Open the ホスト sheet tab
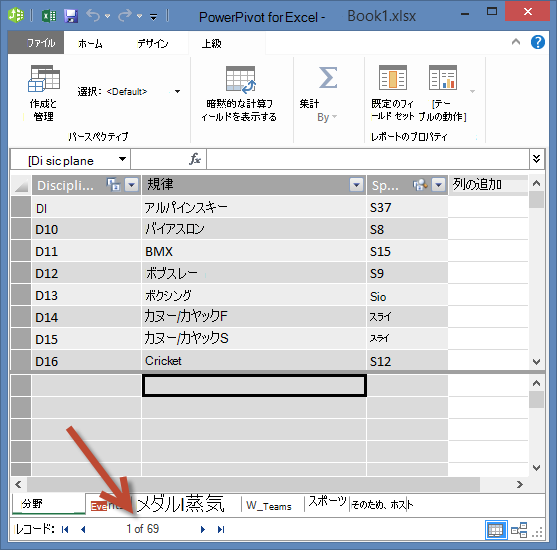Image resolution: width=557 pixels, height=550 pixels. [382, 505]
